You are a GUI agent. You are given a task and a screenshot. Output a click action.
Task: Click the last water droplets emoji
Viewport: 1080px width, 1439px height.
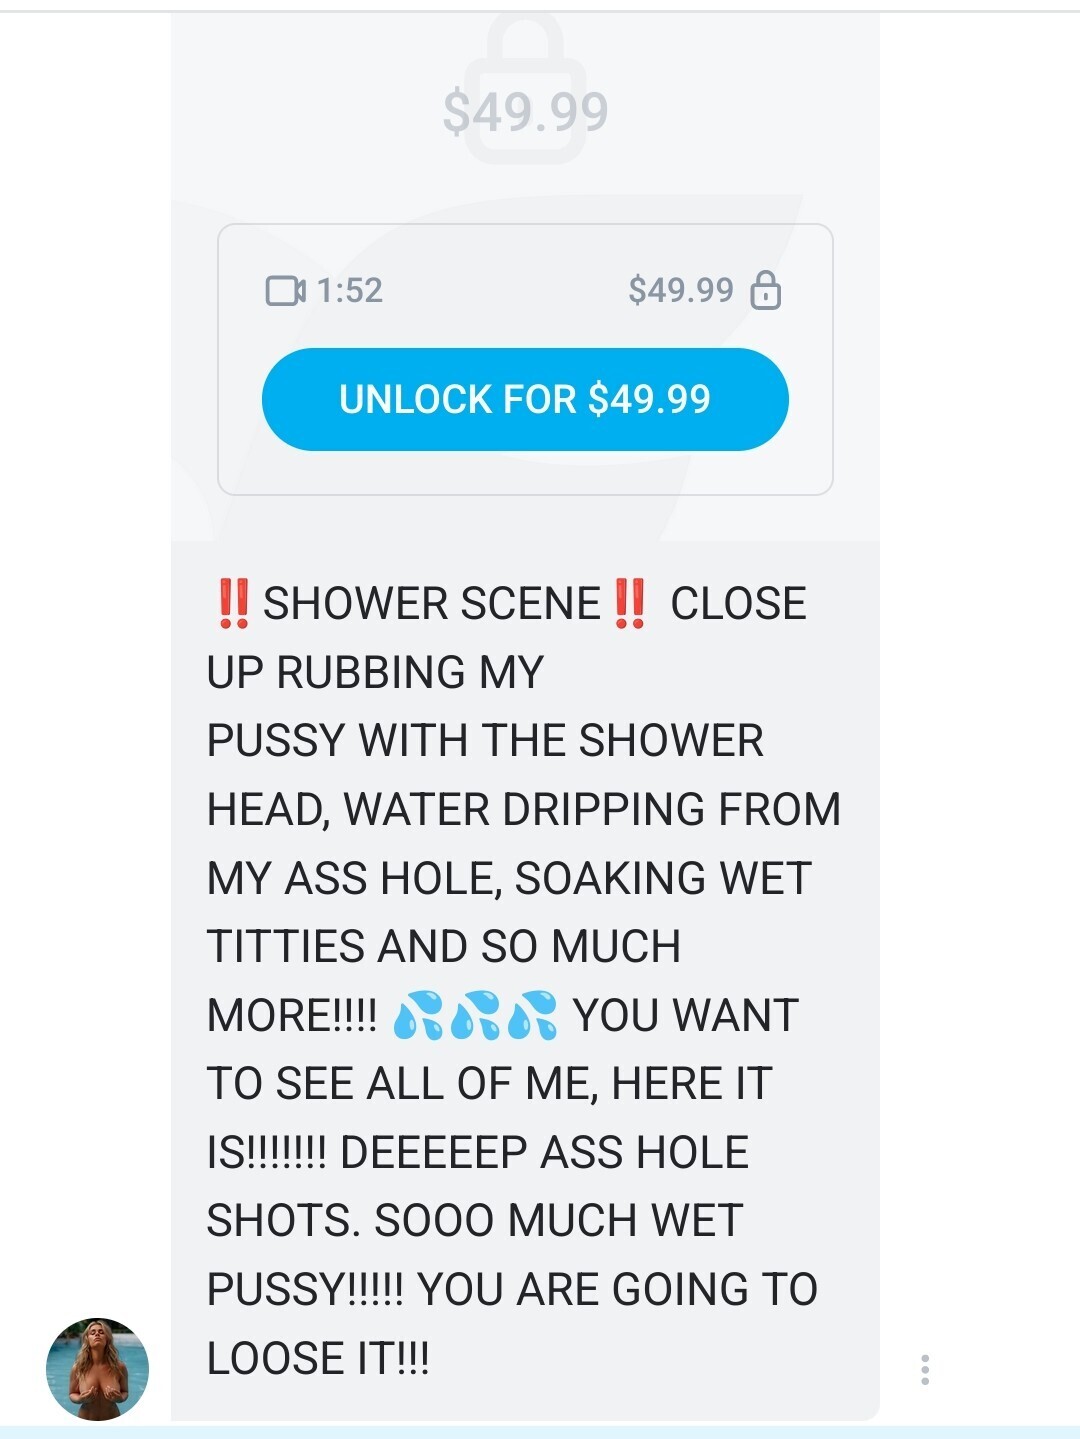532,1015
